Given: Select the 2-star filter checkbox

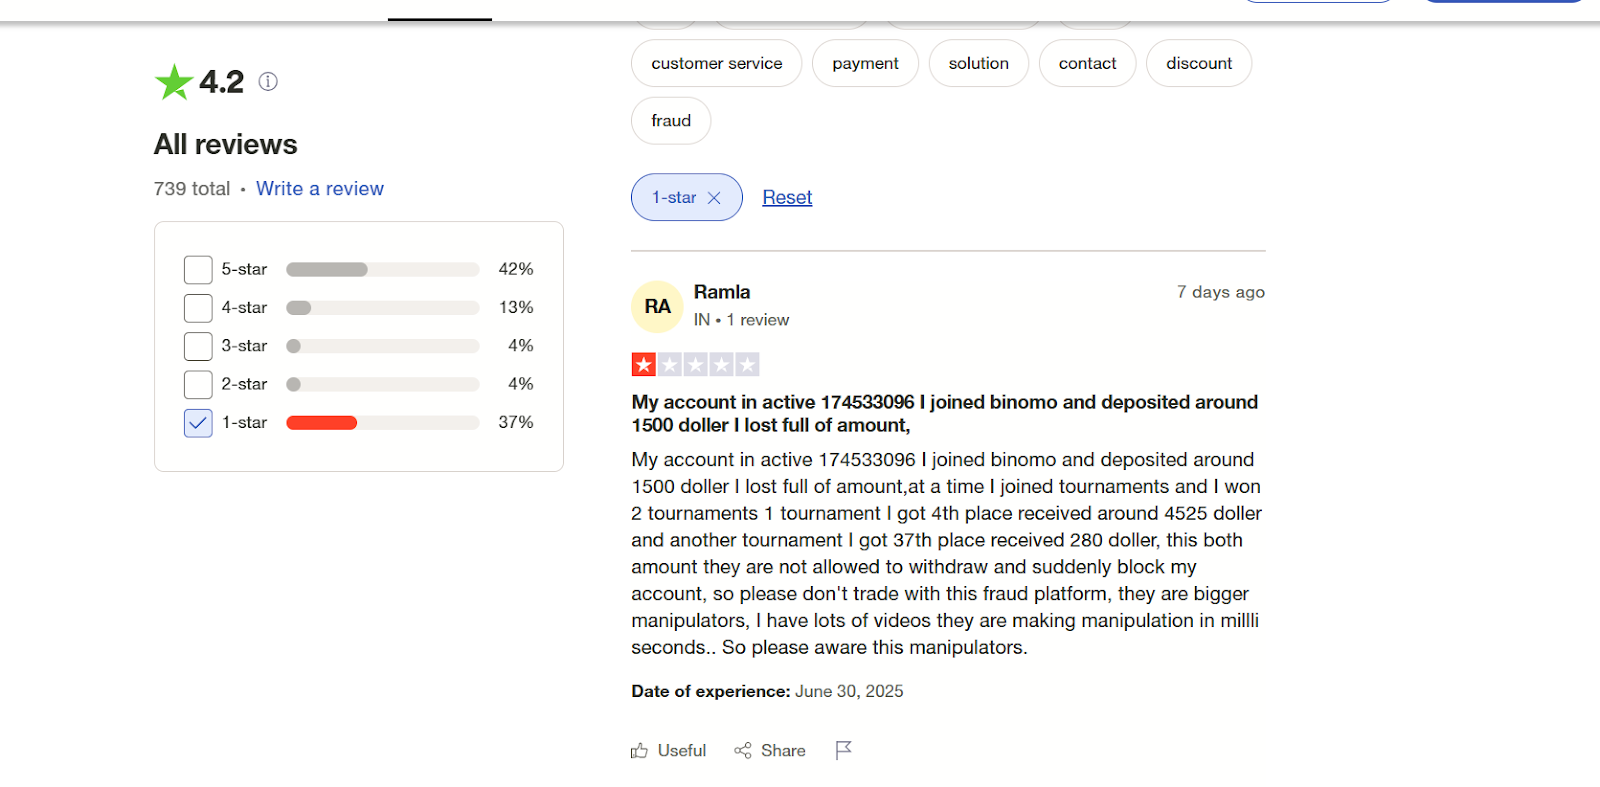Looking at the screenshot, I should point(198,384).
